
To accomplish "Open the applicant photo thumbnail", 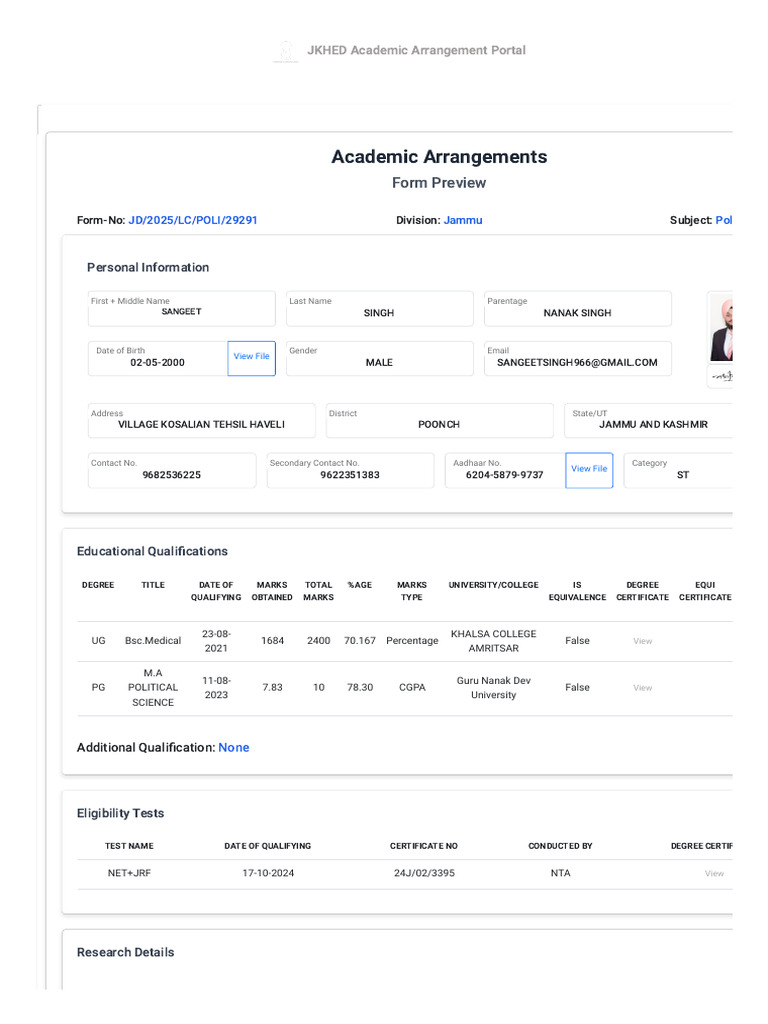I will click(721, 327).
